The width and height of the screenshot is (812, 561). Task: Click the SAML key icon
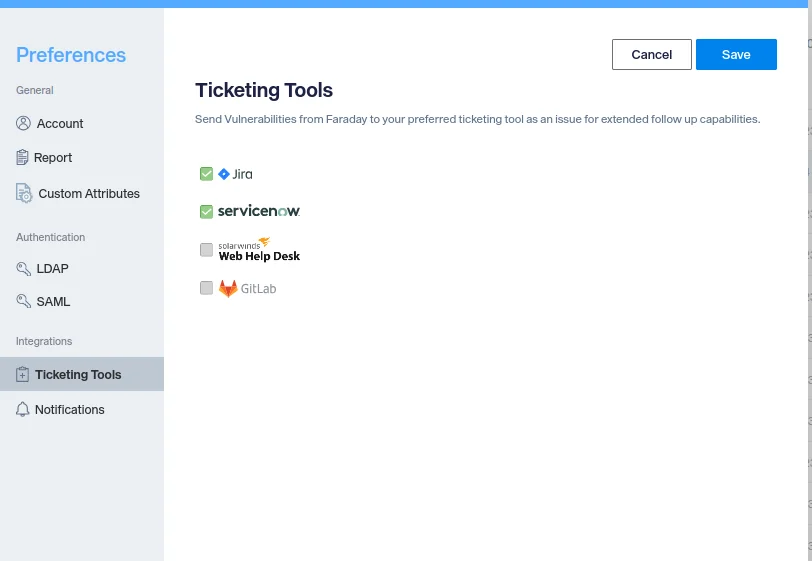24,301
